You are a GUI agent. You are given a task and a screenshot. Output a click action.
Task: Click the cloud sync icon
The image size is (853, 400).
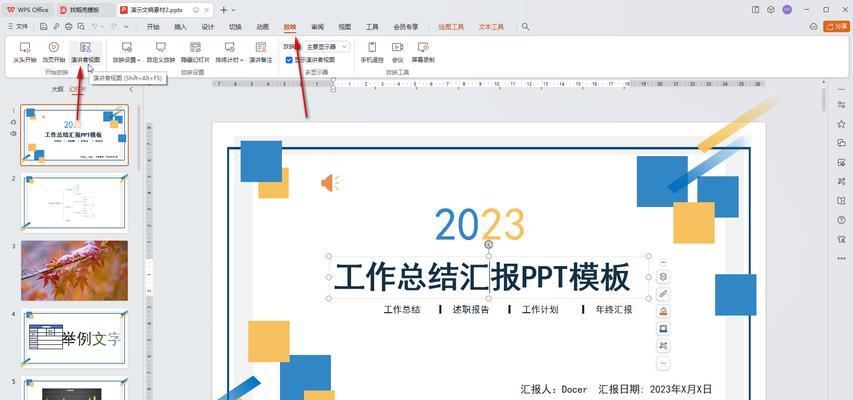tap(813, 26)
